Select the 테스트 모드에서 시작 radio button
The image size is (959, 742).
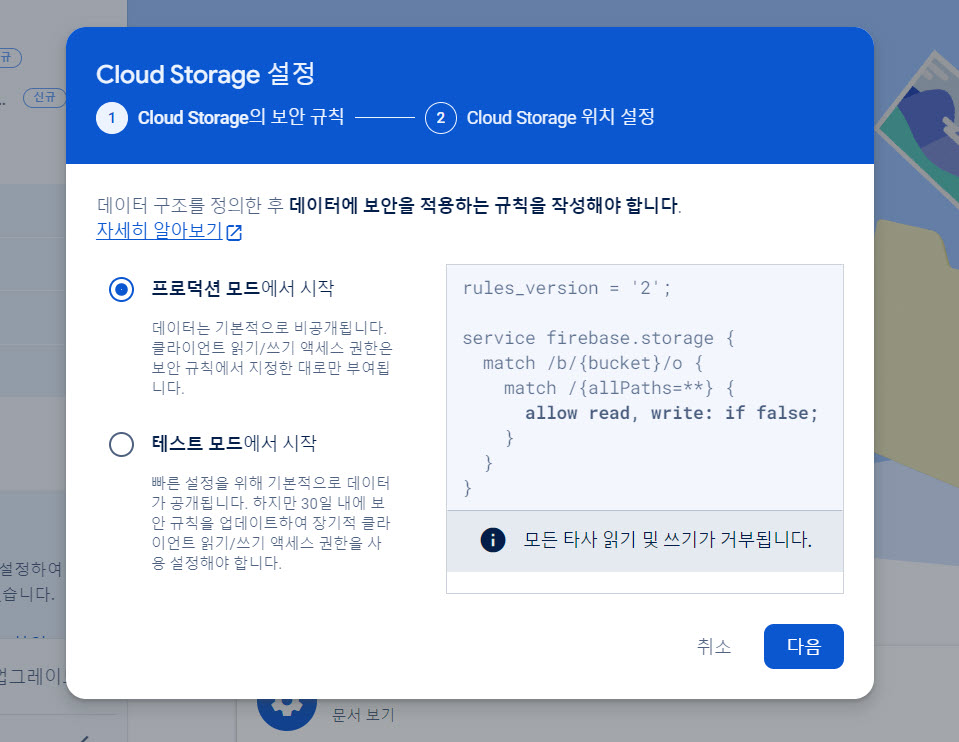tap(121, 444)
